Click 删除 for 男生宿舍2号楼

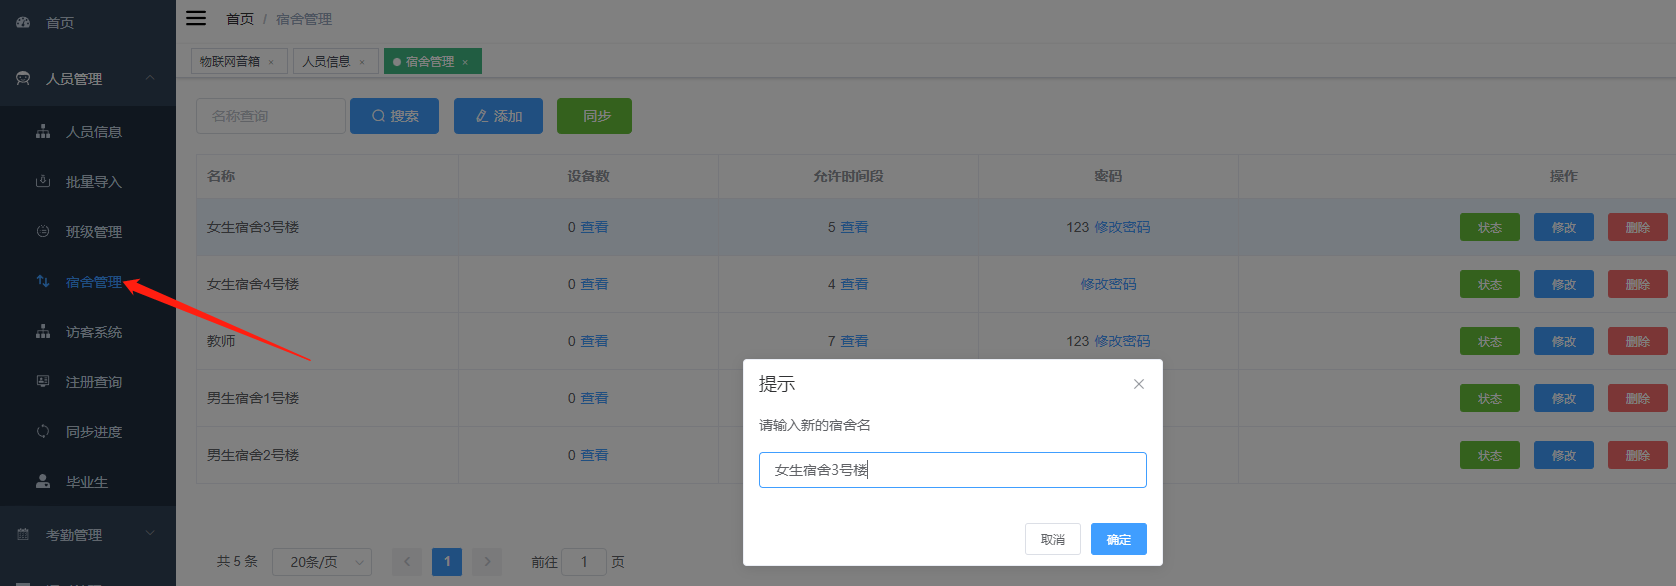pos(1638,455)
